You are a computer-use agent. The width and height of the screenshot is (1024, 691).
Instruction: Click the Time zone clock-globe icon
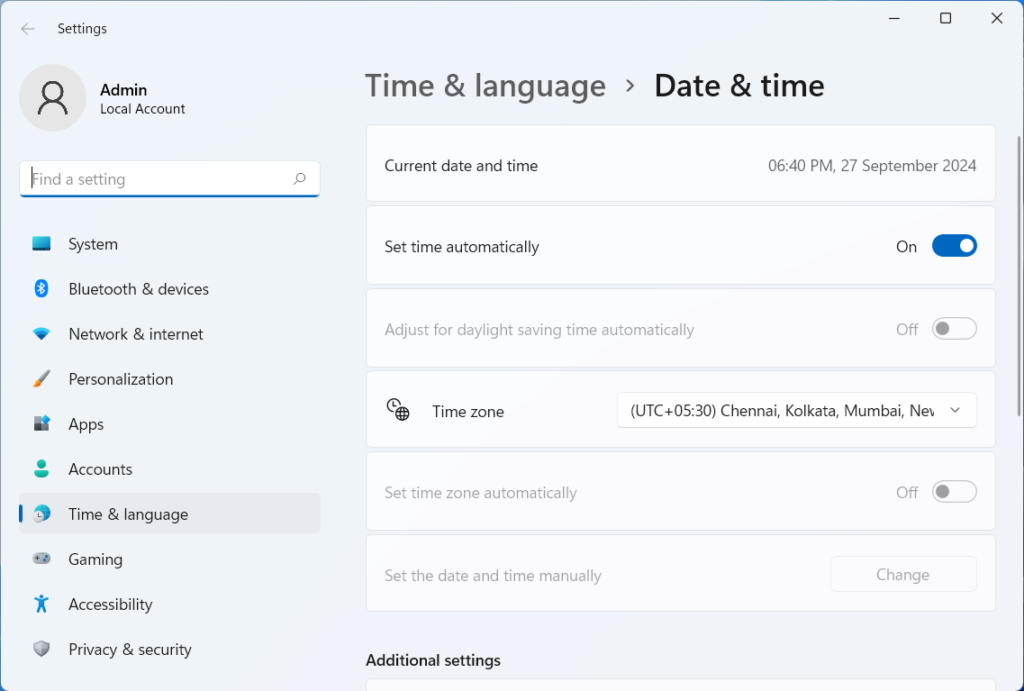[398, 410]
